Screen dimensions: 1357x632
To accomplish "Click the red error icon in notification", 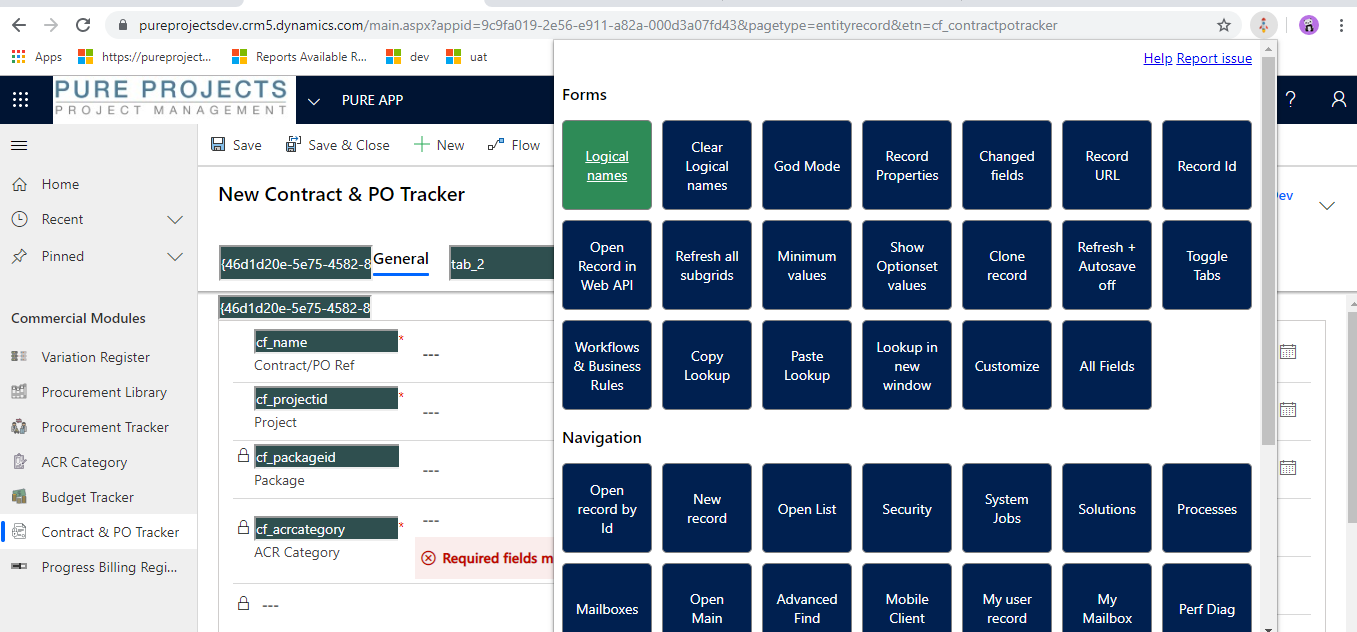I will tap(429, 559).
